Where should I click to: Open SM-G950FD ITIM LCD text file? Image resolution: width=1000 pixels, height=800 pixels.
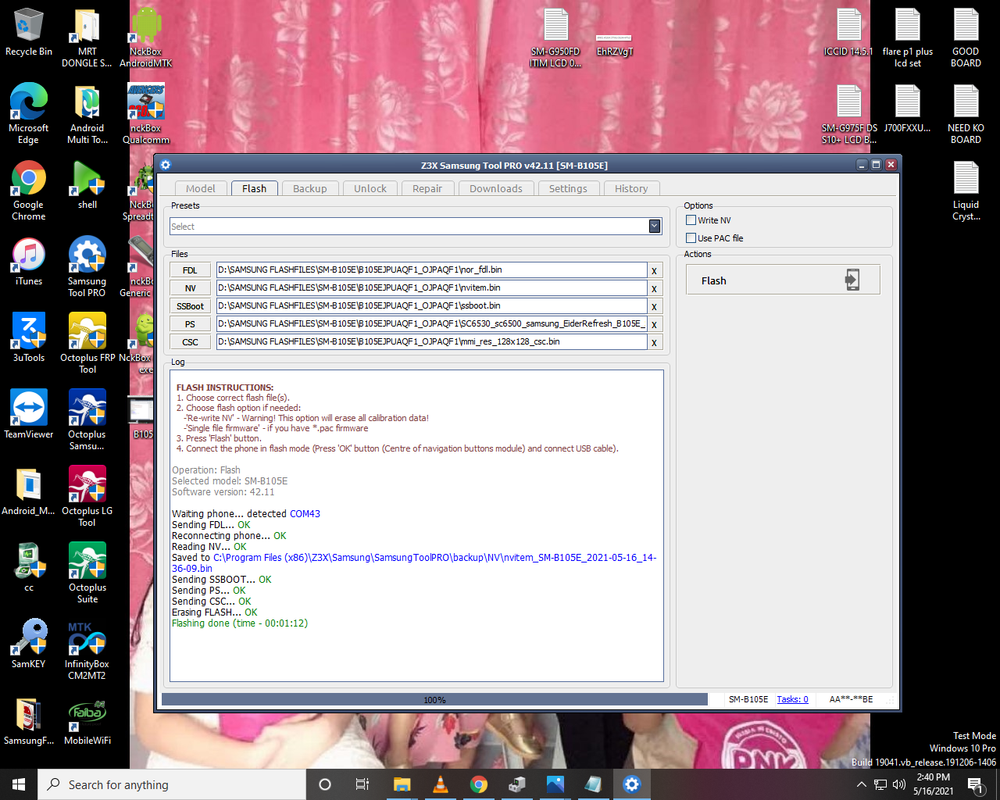(555, 38)
